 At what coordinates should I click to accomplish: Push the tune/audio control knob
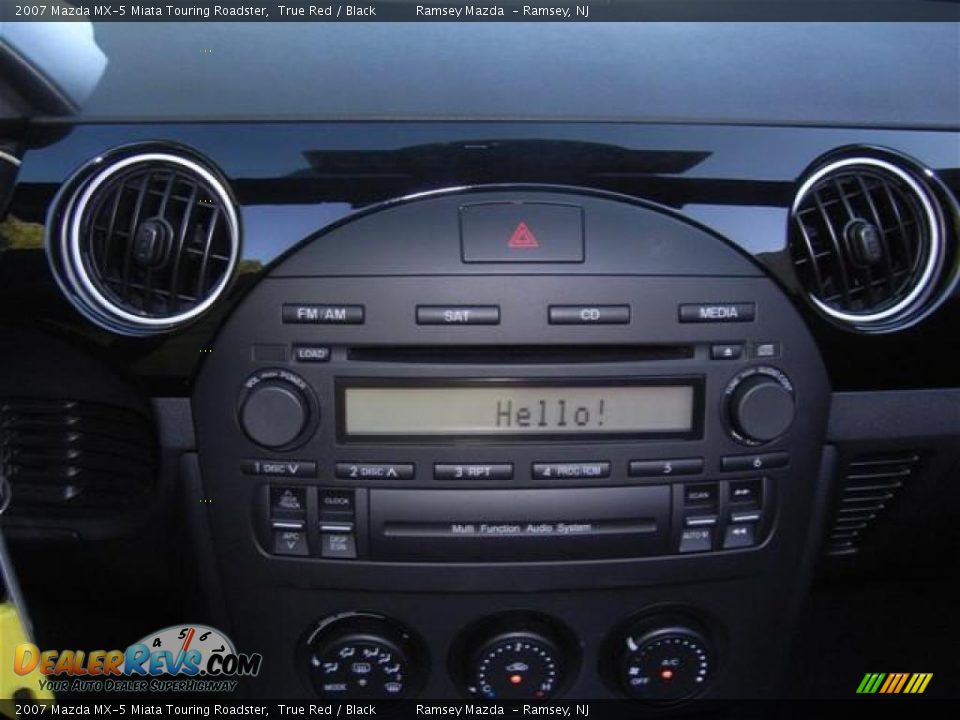pos(762,409)
